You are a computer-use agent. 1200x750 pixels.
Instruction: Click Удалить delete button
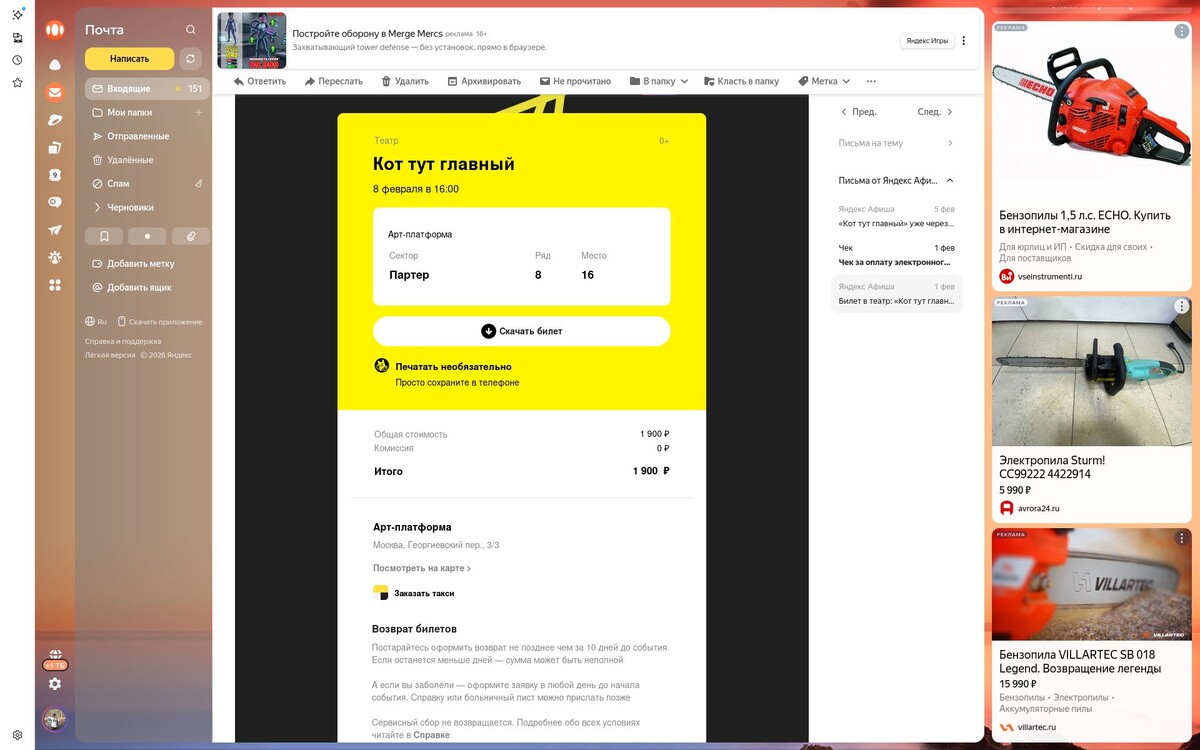pyautogui.click(x=404, y=81)
